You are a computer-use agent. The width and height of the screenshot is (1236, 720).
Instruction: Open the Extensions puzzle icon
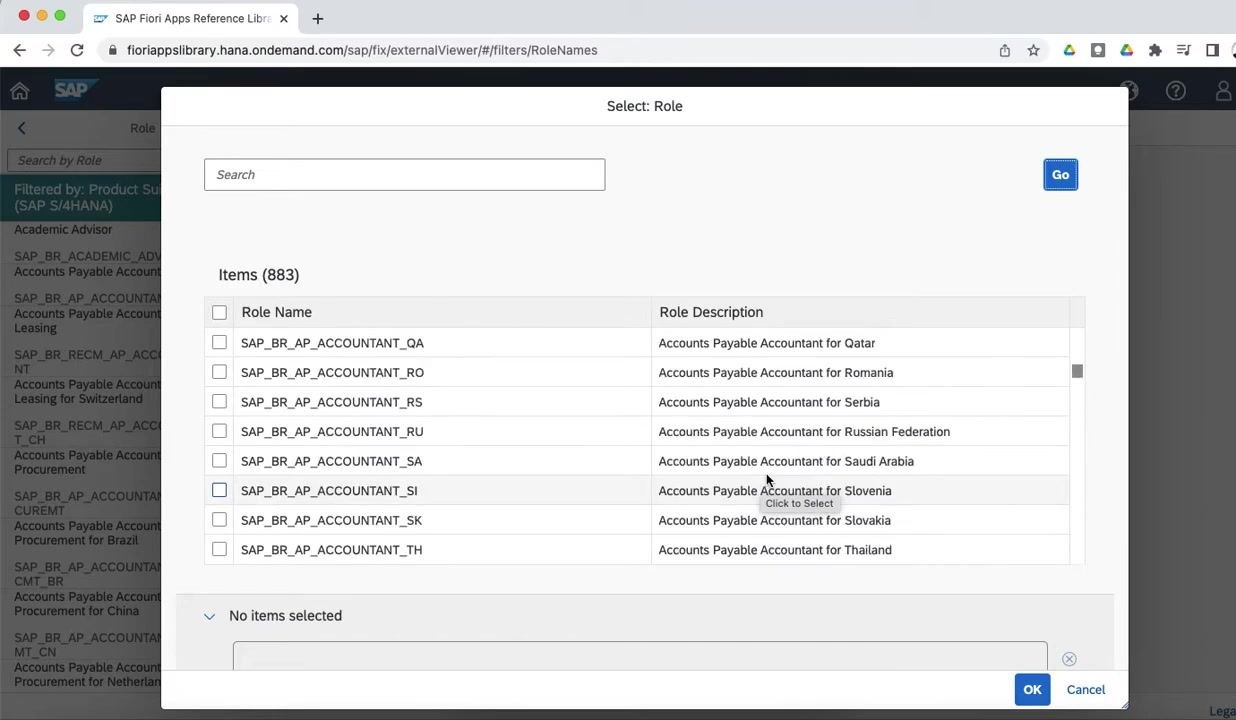[x=1155, y=50]
